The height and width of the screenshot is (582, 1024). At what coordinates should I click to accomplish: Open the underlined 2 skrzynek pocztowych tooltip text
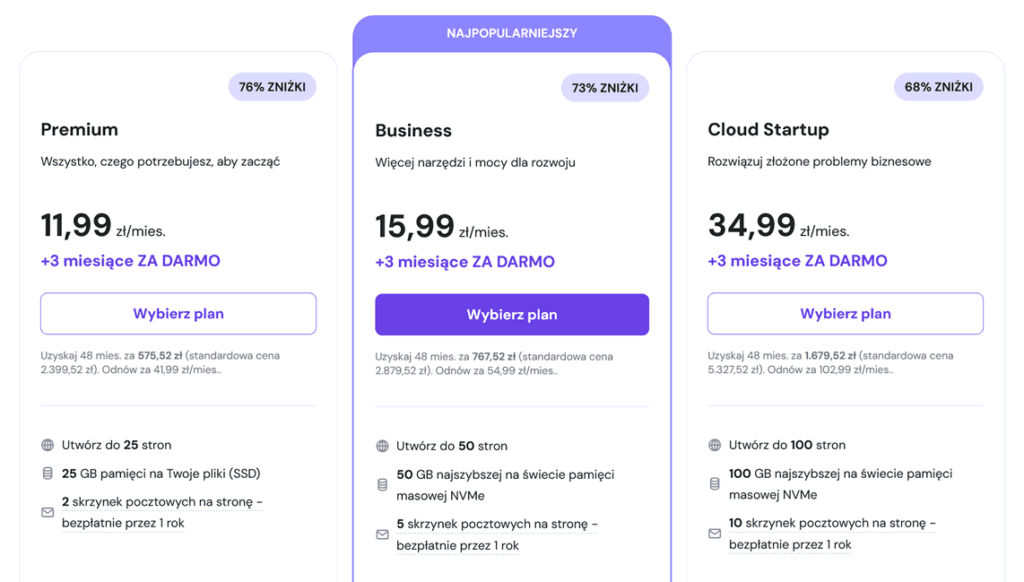point(162,512)
